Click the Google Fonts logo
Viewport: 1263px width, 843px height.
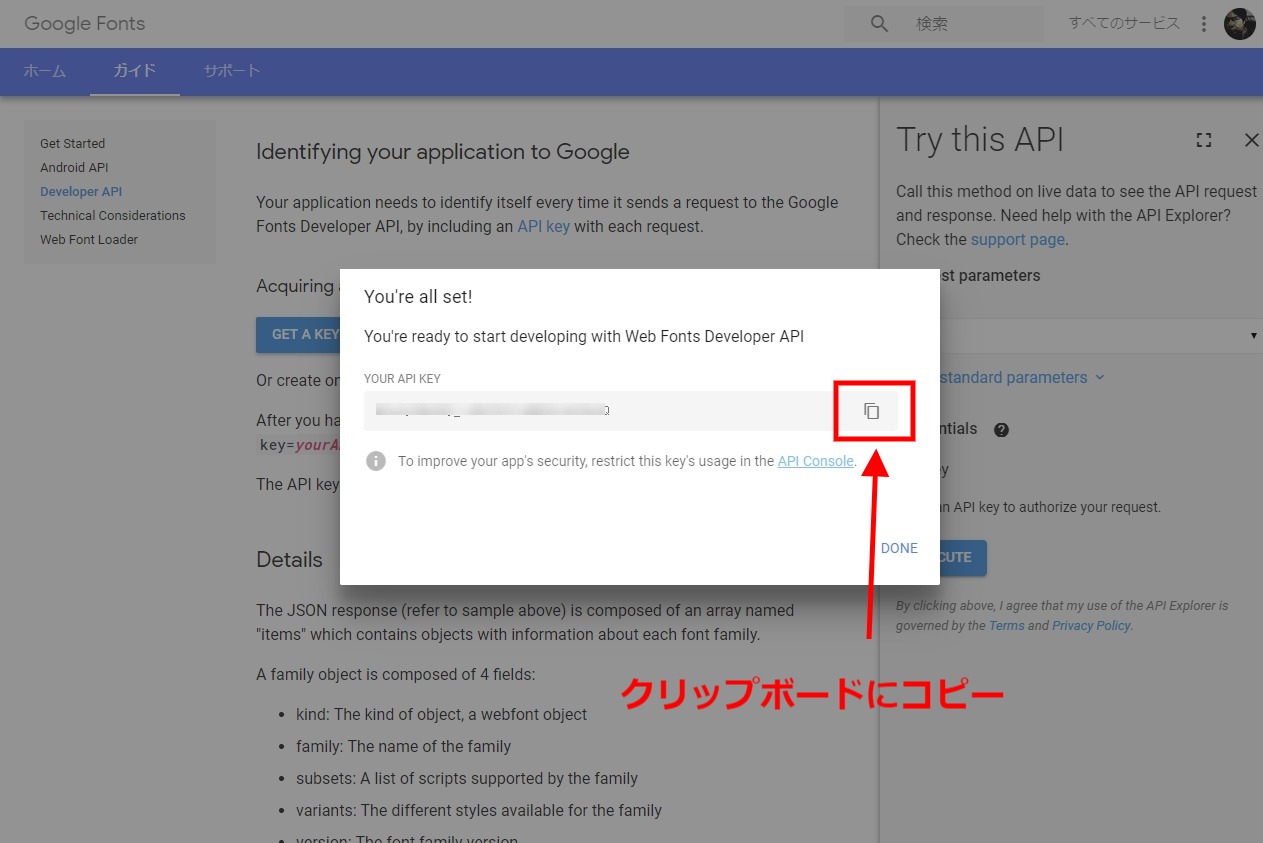click(x=84, y=23)
